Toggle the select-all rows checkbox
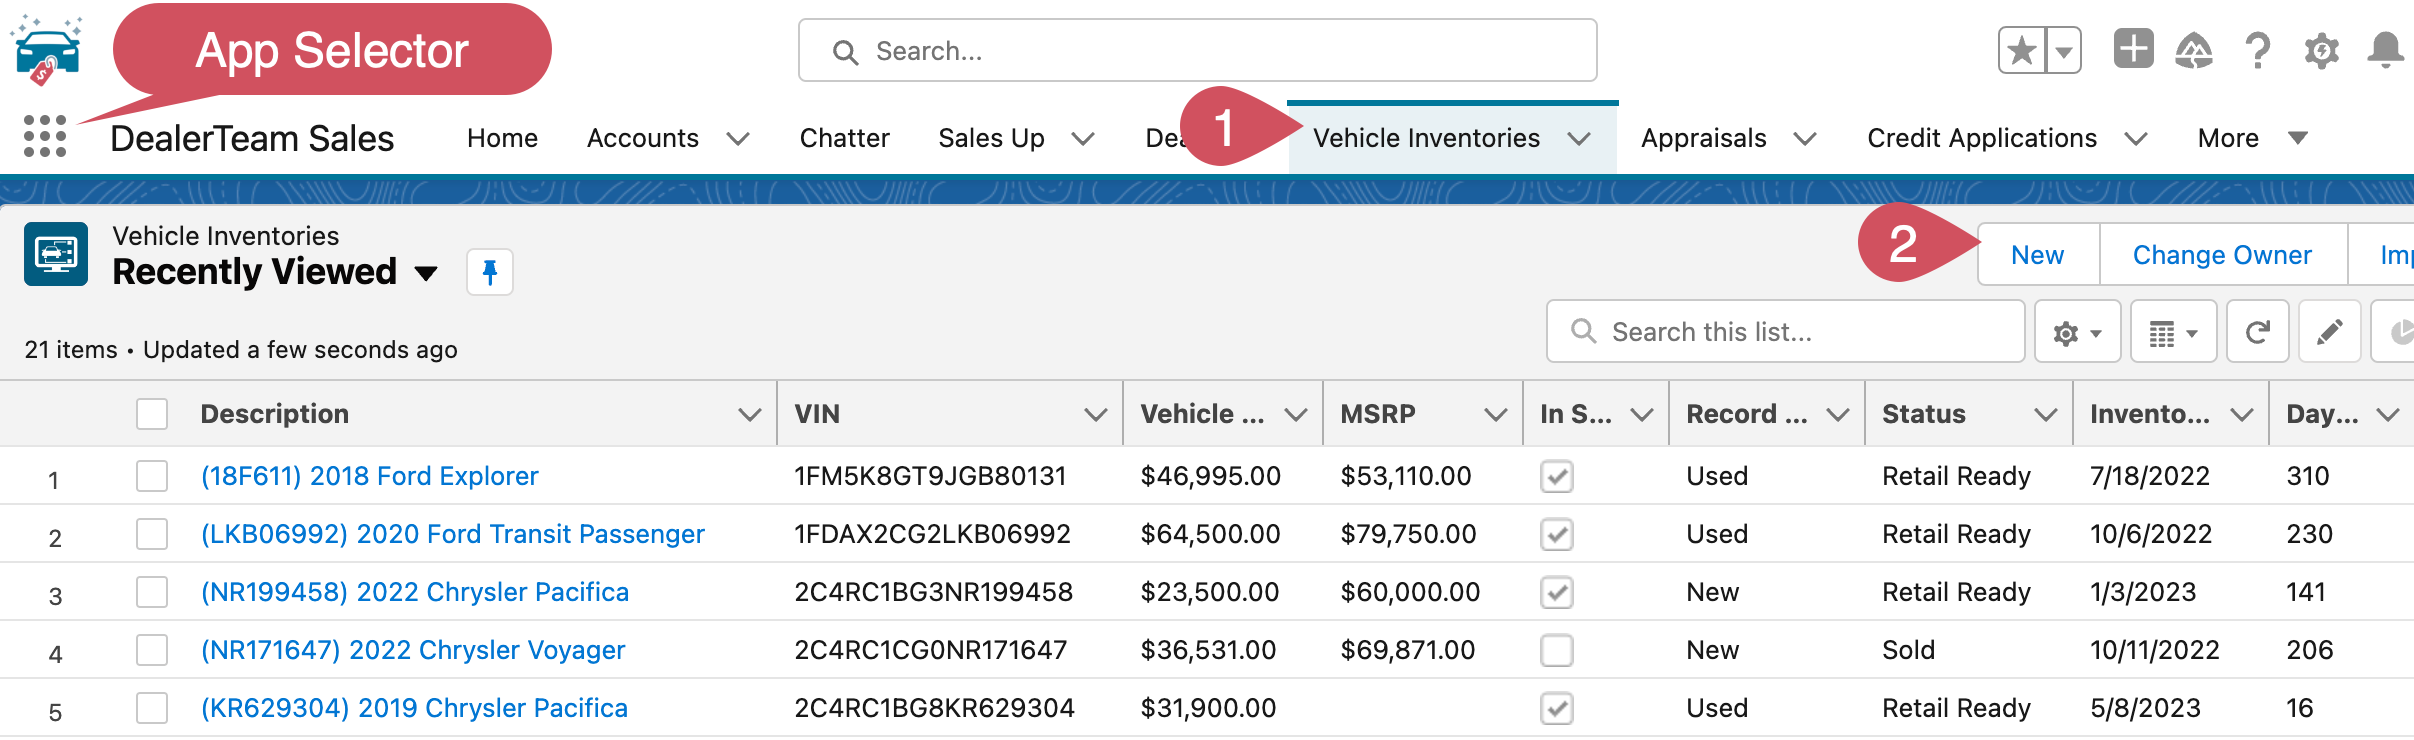Screen dimensions: 2414x740 coord(152,414)
